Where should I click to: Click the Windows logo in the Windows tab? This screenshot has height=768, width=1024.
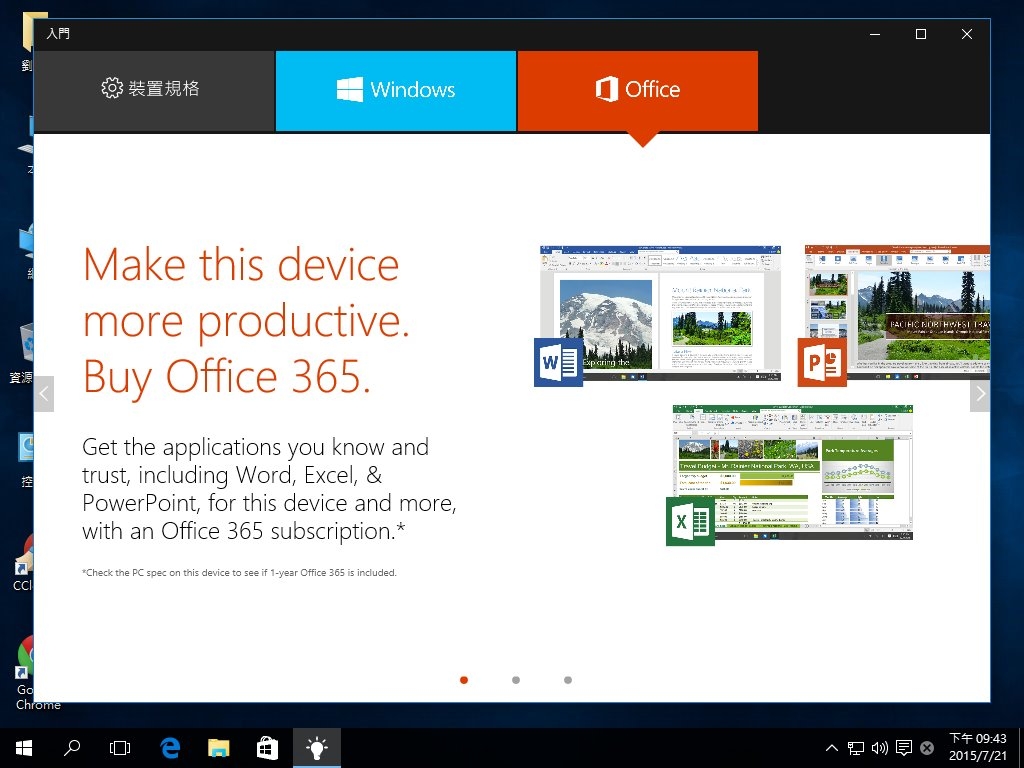click(x=350, y=89)
